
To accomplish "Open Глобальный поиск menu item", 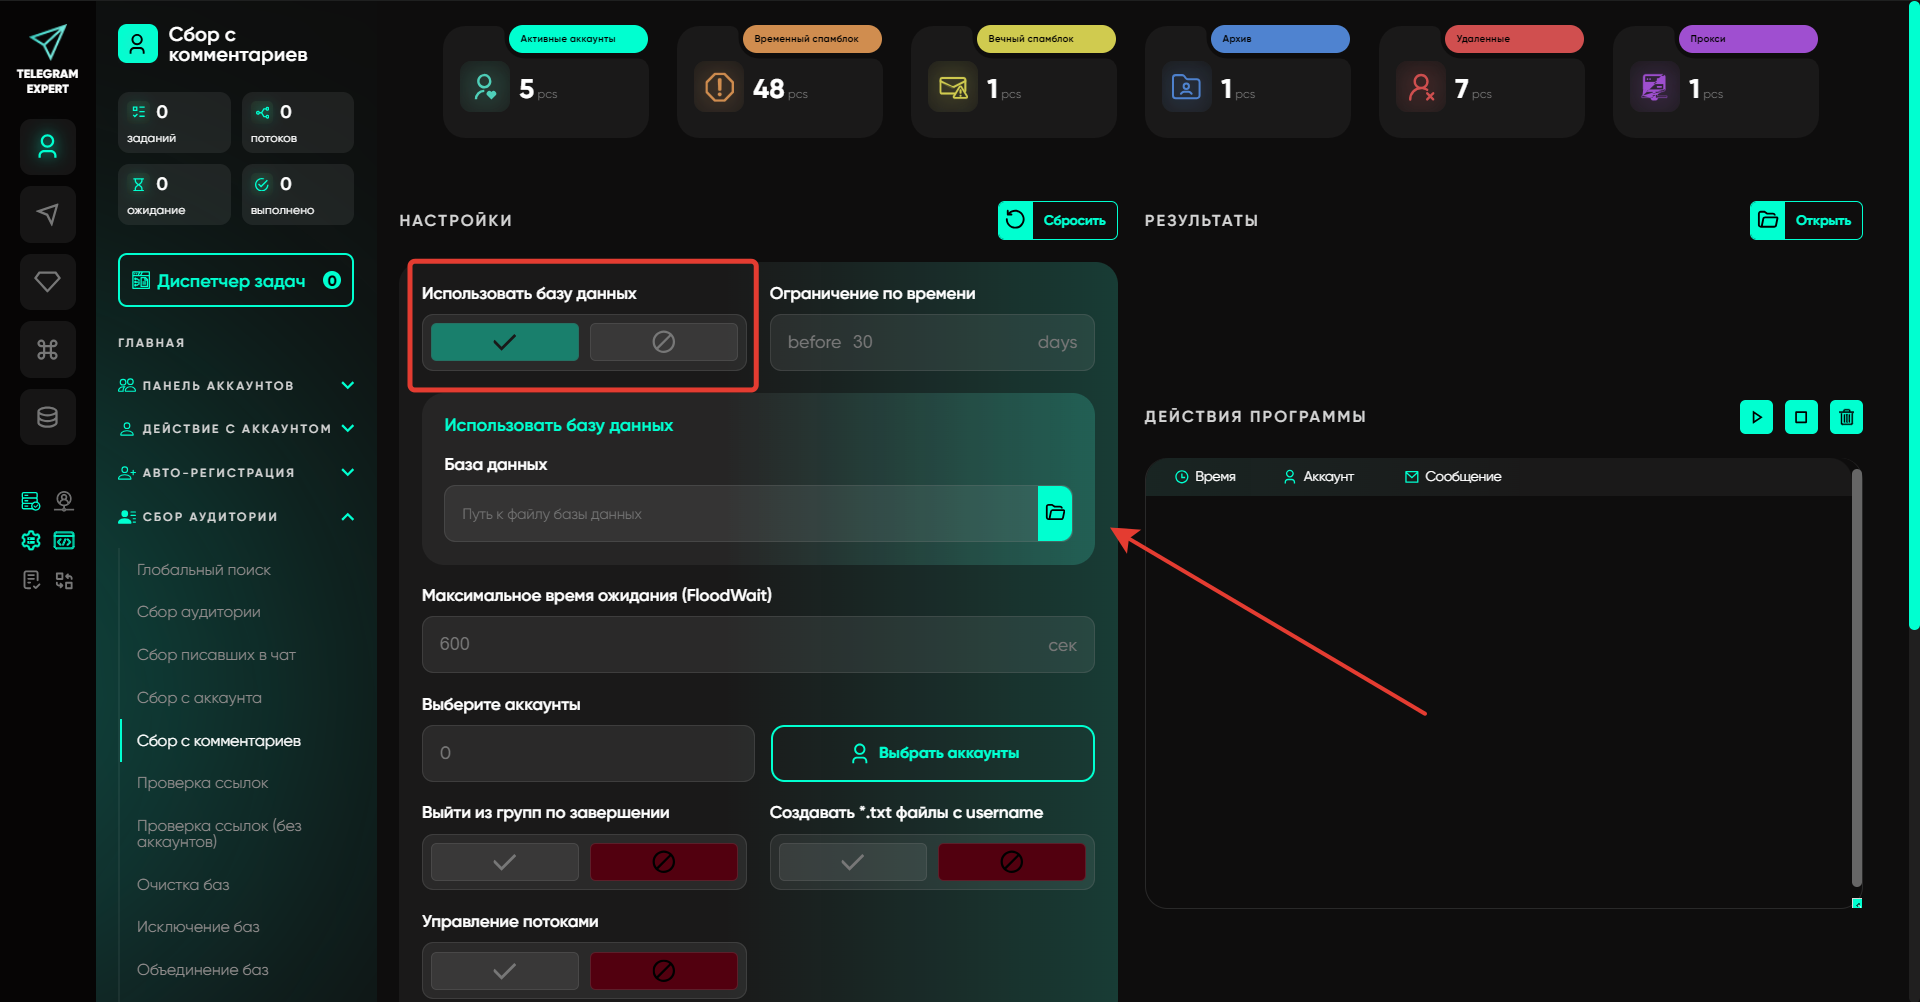I will tap(204, 570).
